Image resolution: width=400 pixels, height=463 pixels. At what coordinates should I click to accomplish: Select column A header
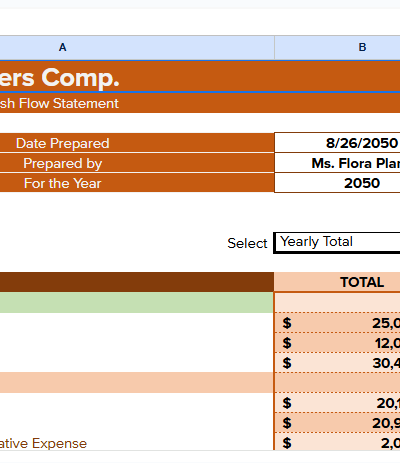[137, 48]
